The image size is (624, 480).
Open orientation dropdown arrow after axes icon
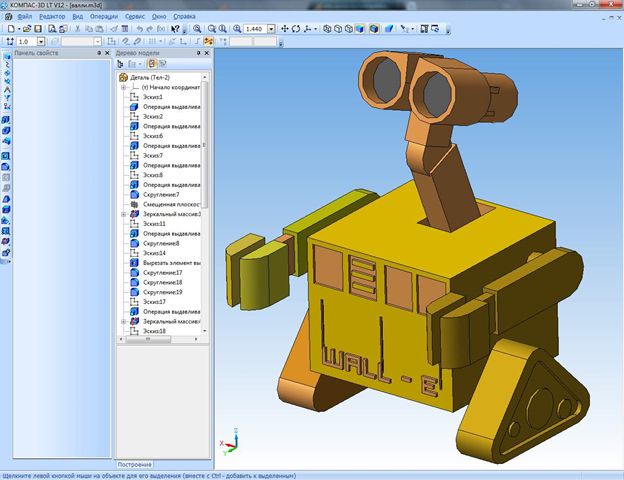[x=316, y=29]
